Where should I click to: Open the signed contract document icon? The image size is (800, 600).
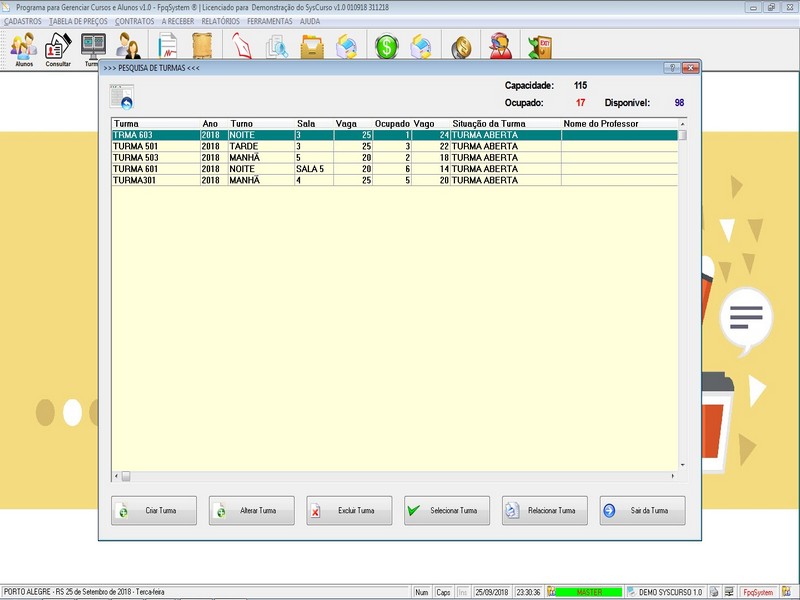click(x=167, y=46)
